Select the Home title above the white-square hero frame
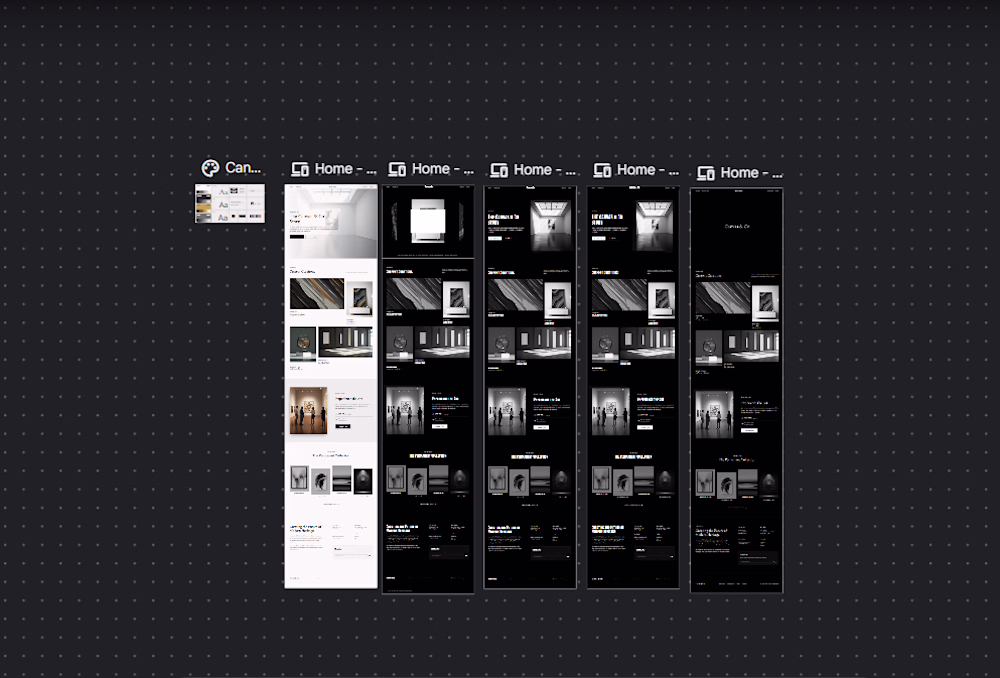This screenshot has width=1000, height=678. click(443, 169)
